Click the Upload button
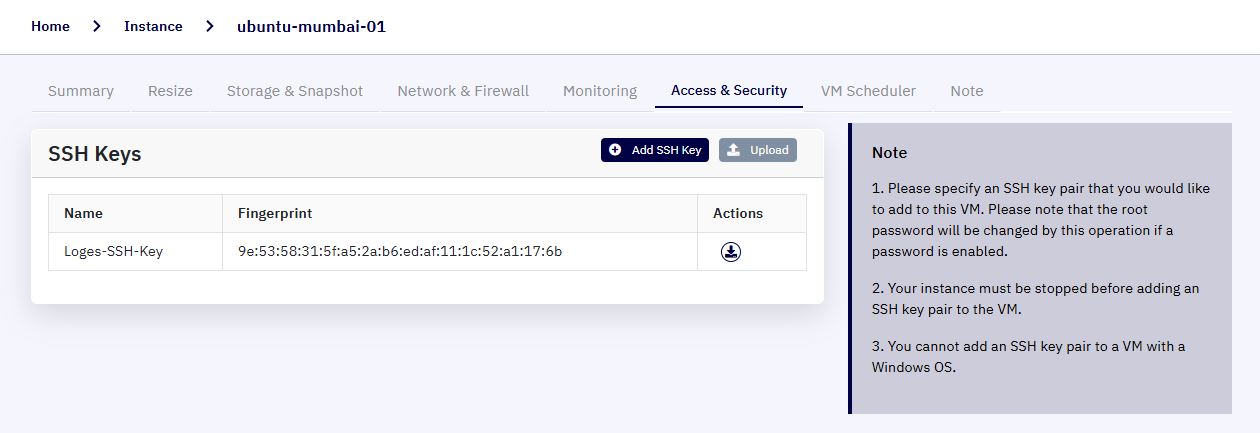Image resolution: width=1260 pixels, height=433 pixels. pyautogui.click(x=758, y=150)
